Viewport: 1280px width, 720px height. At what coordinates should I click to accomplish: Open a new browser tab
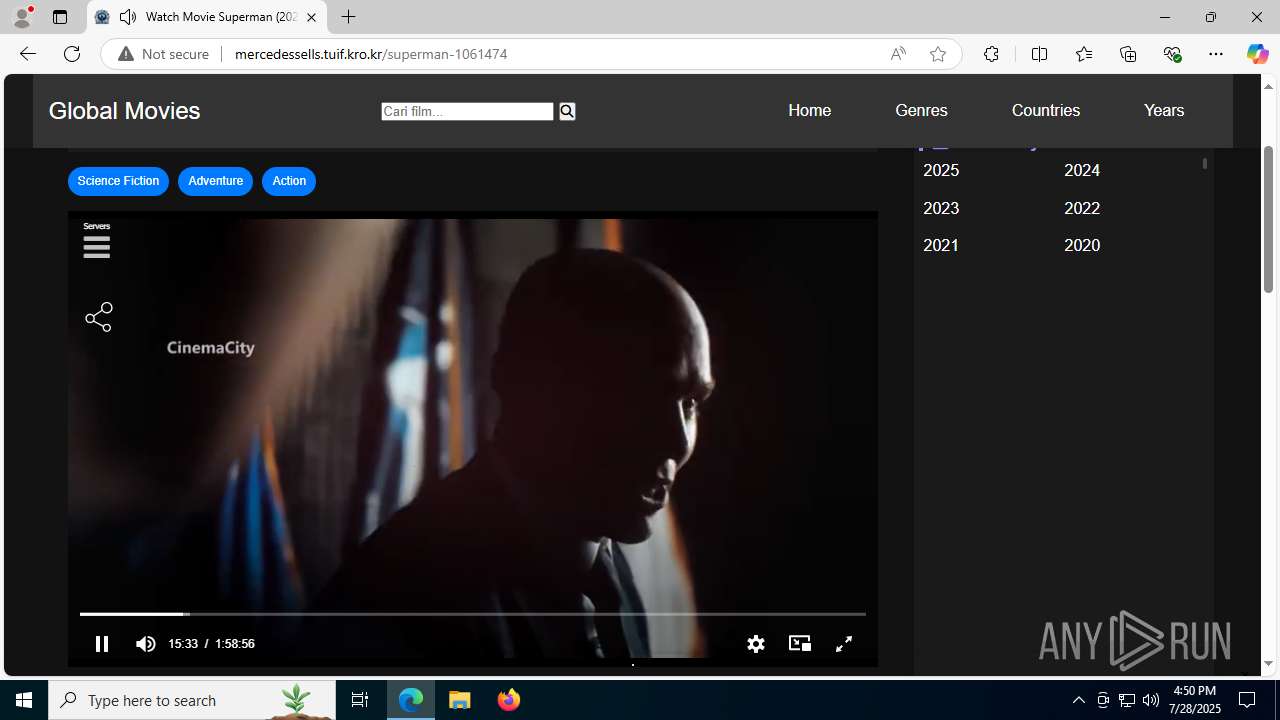tap(348, 17)
